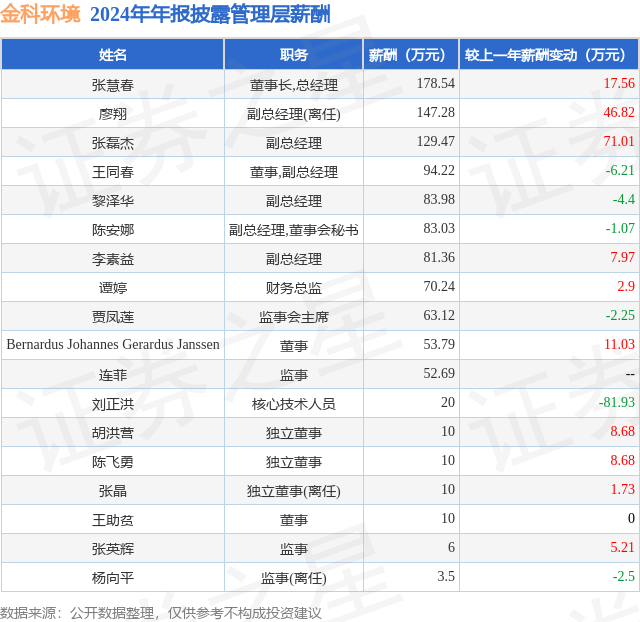
Task: Click the 数据来源 disclaimer footer text
Action: [161, 613]
